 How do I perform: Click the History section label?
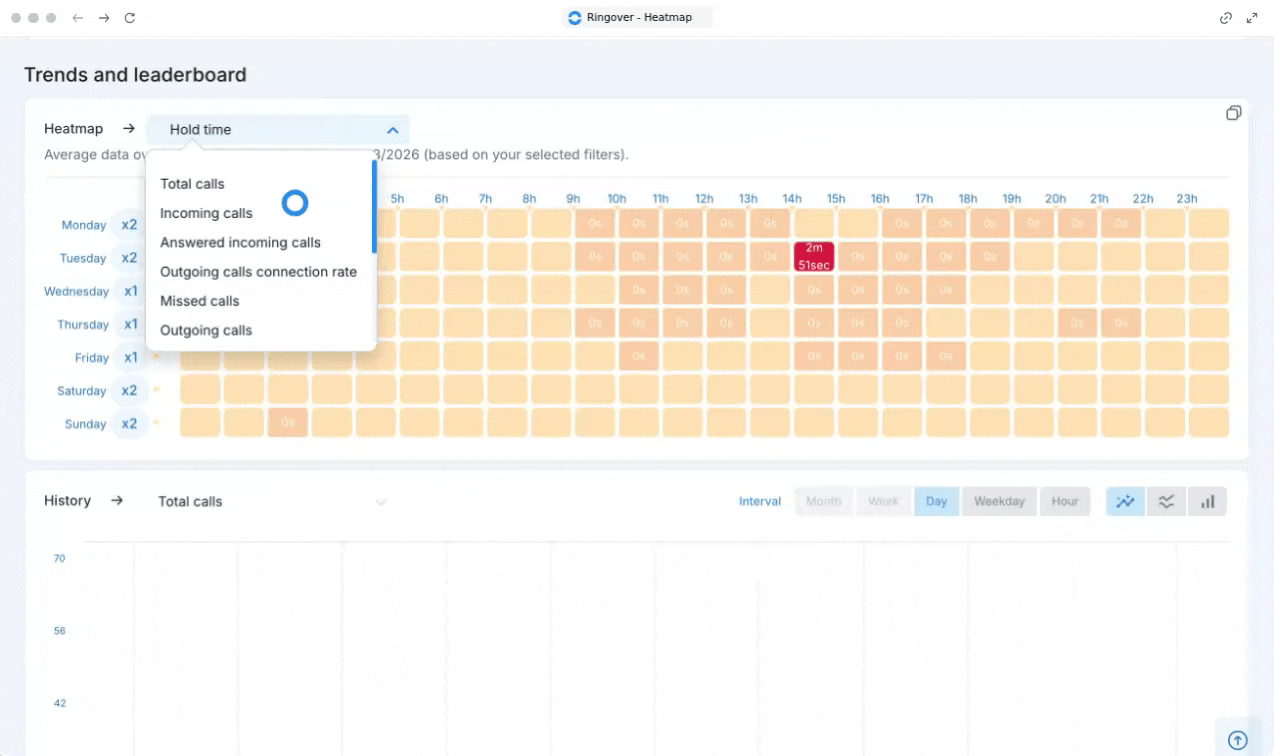pyautogui.click(x=67, y=500)
